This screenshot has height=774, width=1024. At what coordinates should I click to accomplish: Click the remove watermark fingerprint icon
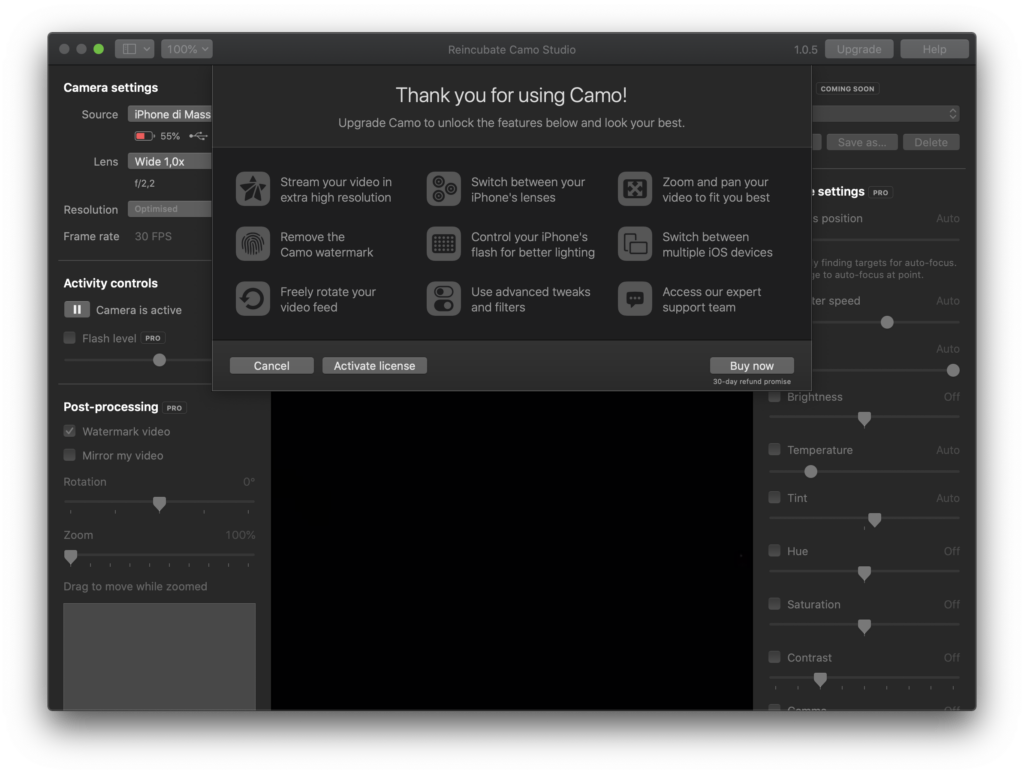253,244
